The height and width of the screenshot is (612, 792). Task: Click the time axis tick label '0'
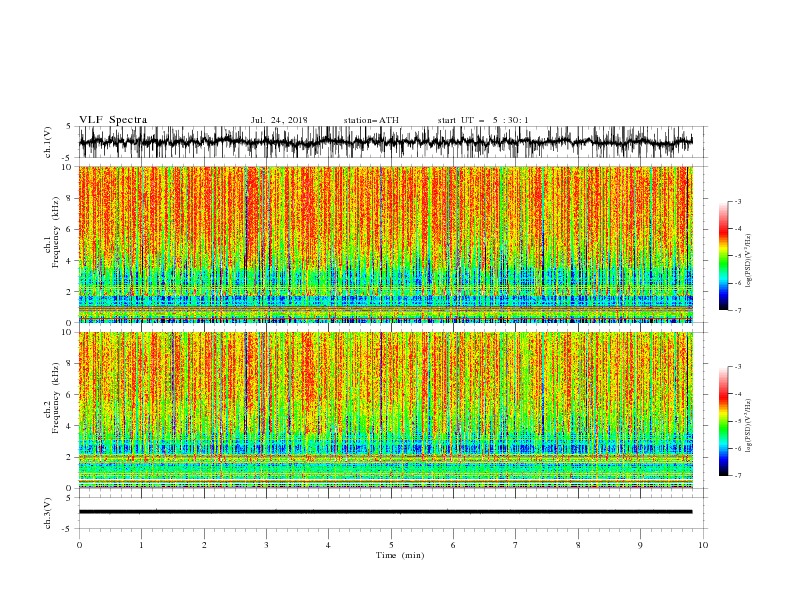click(79, 545)
